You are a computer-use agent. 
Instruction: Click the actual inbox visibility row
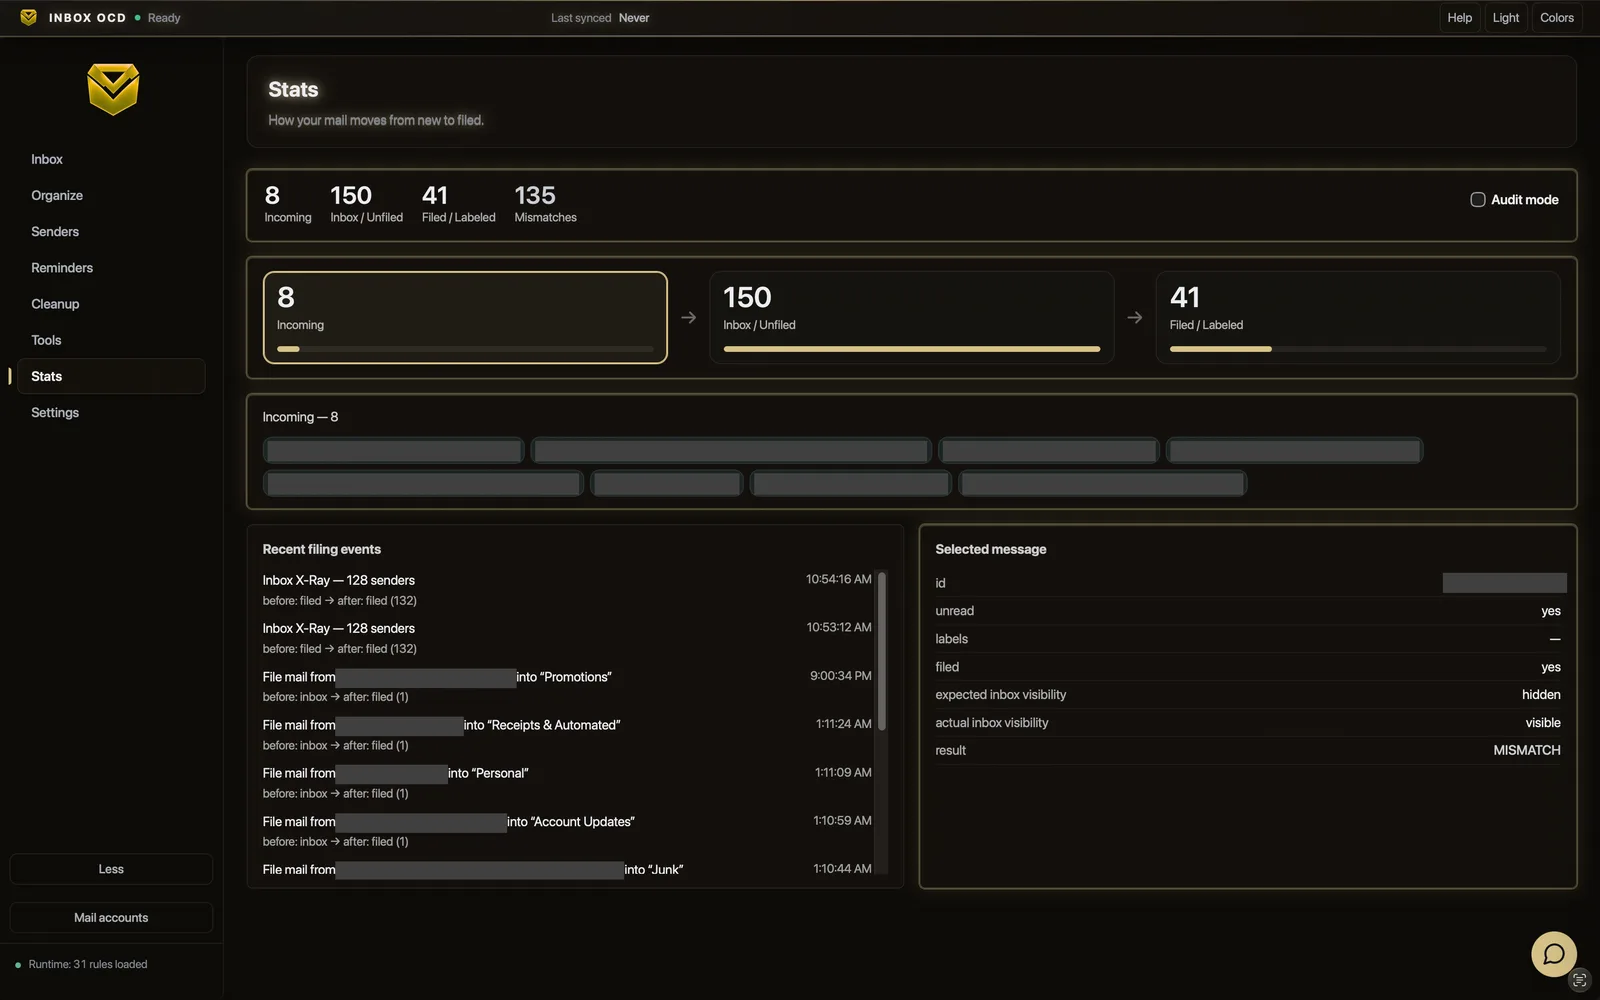1248,722
